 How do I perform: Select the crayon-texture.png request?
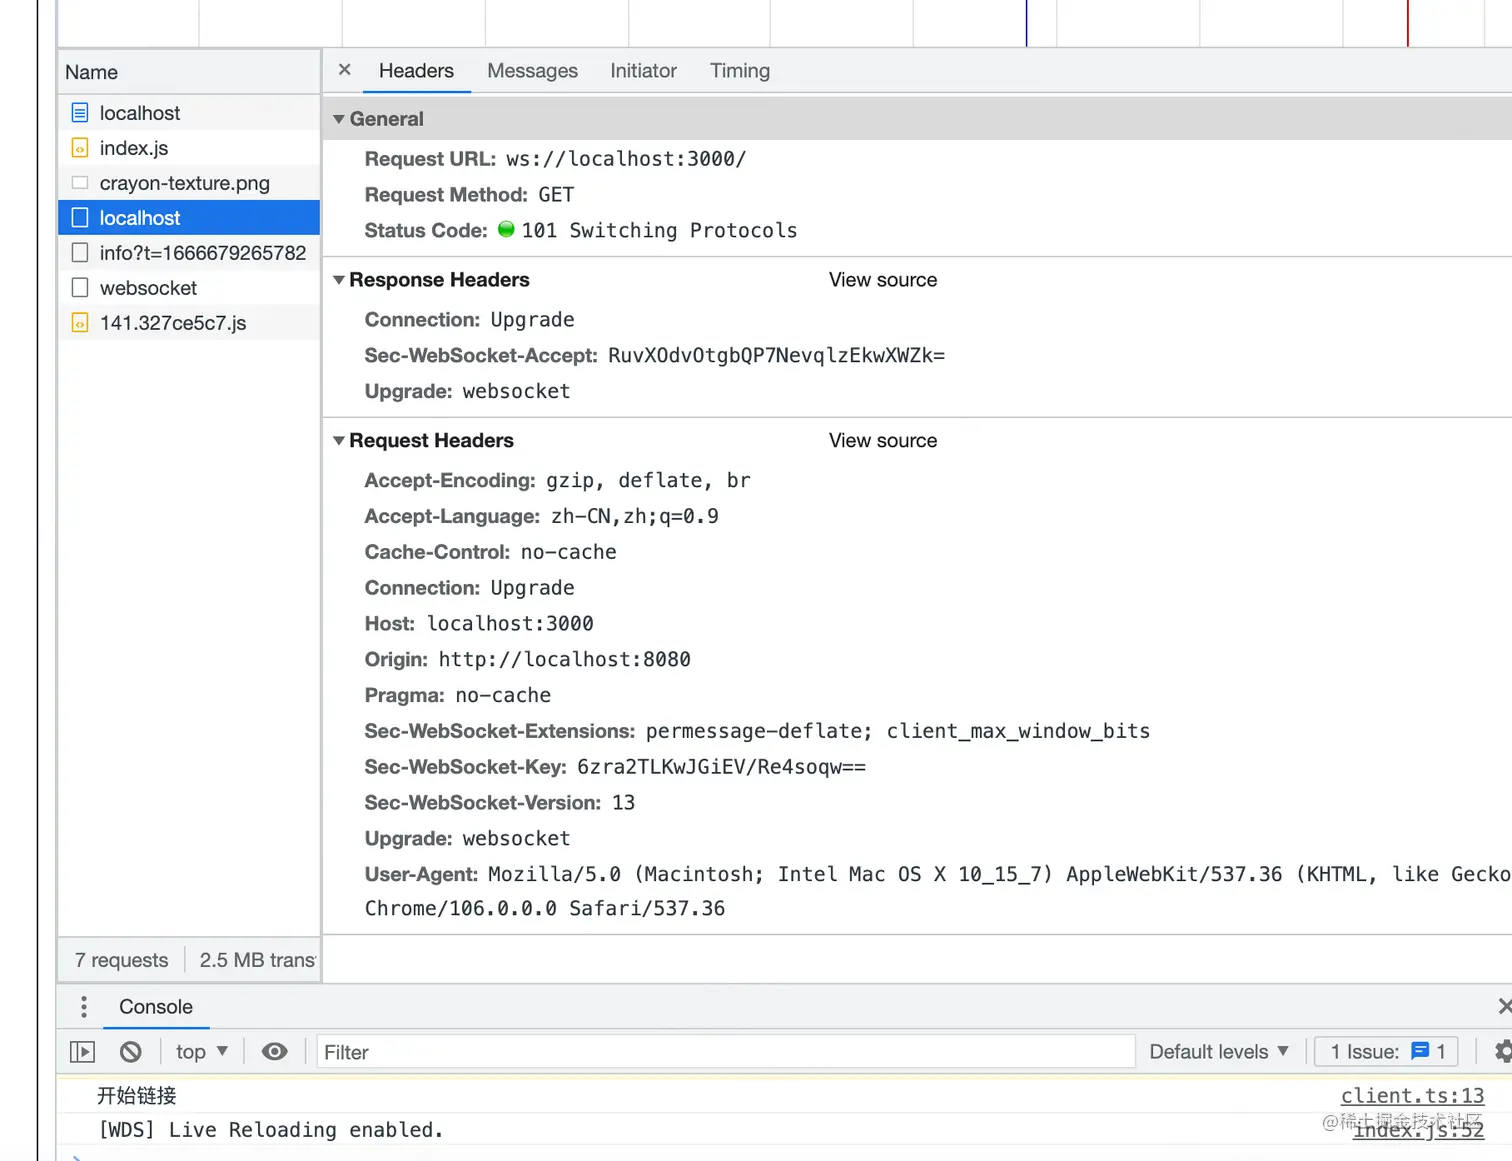pos(189,183)
